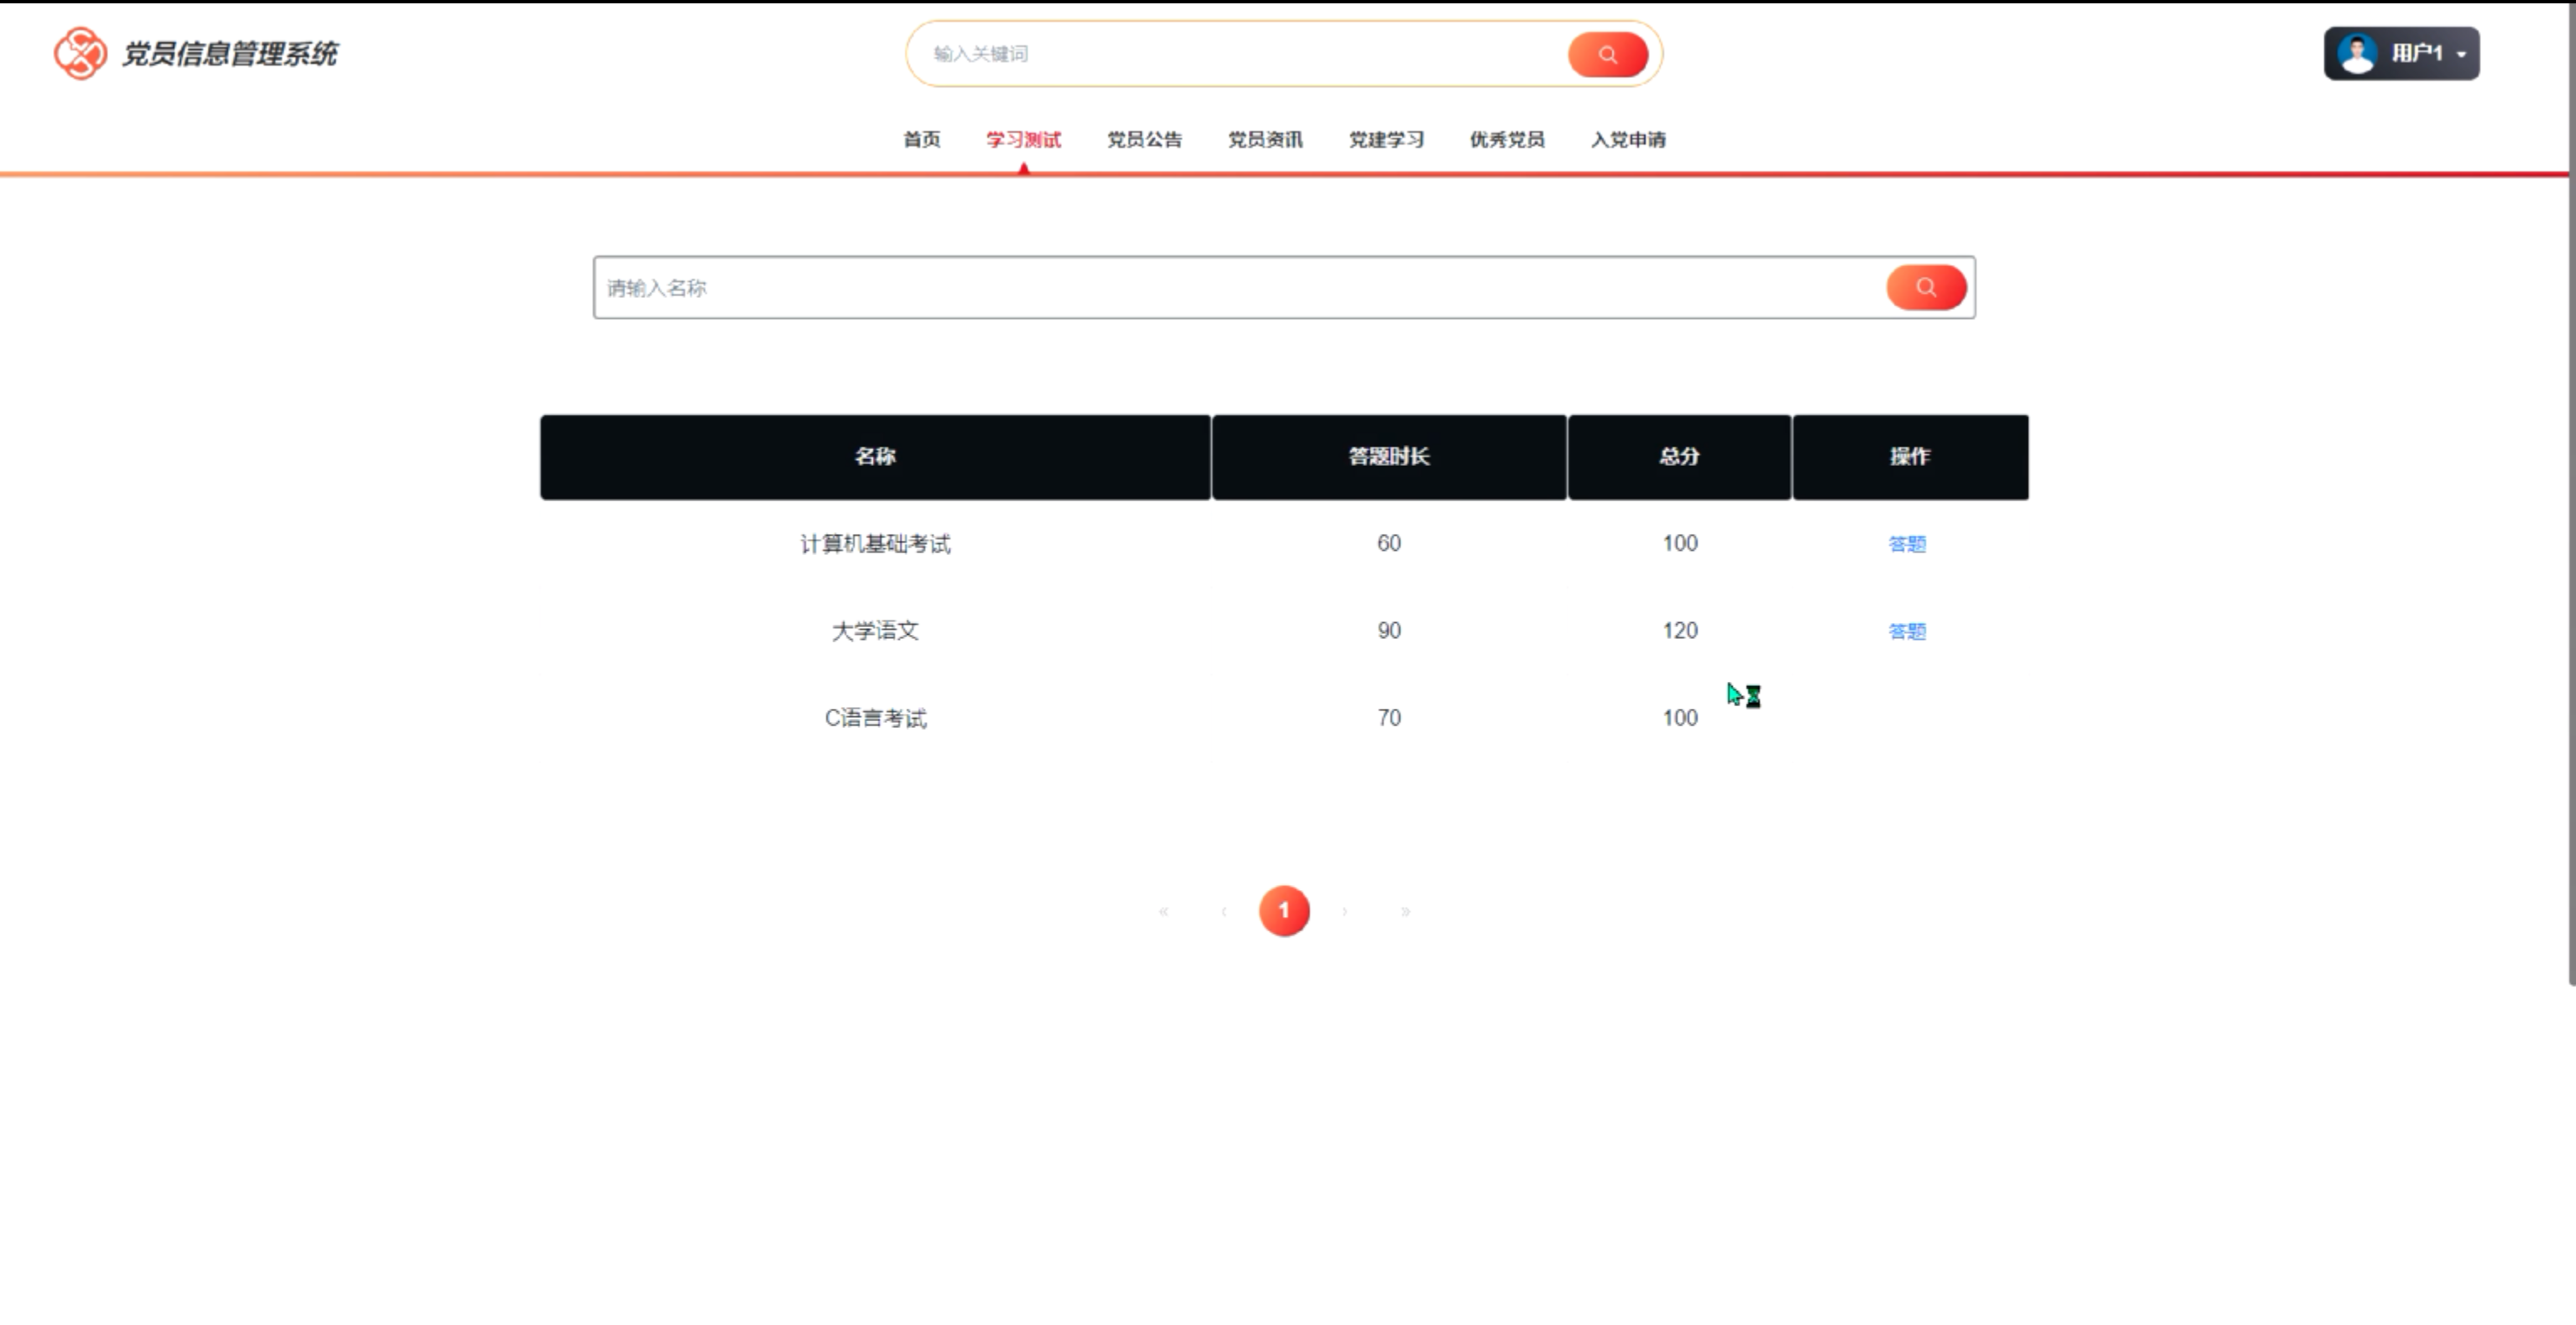
Task: Jump to last page double-arrow icon
Action: [1405, 911]
